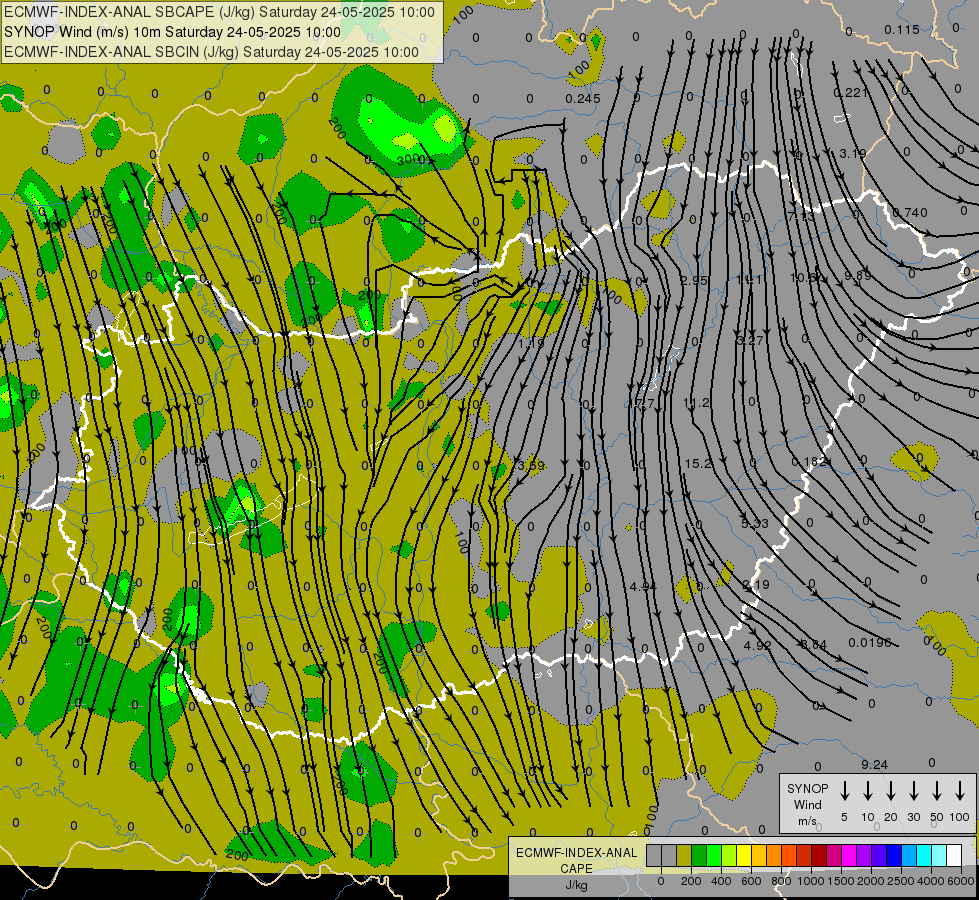Select the cyan CAPE legend swatch
The height and width of the screenshot is (900, 979).
[x=925, y=855]
